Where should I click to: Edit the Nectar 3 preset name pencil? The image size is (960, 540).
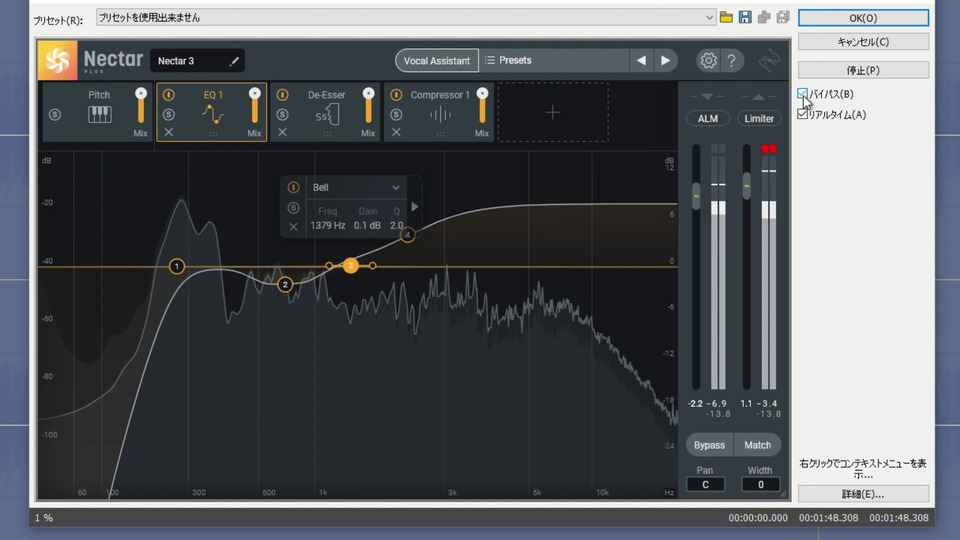click(234, 61)
